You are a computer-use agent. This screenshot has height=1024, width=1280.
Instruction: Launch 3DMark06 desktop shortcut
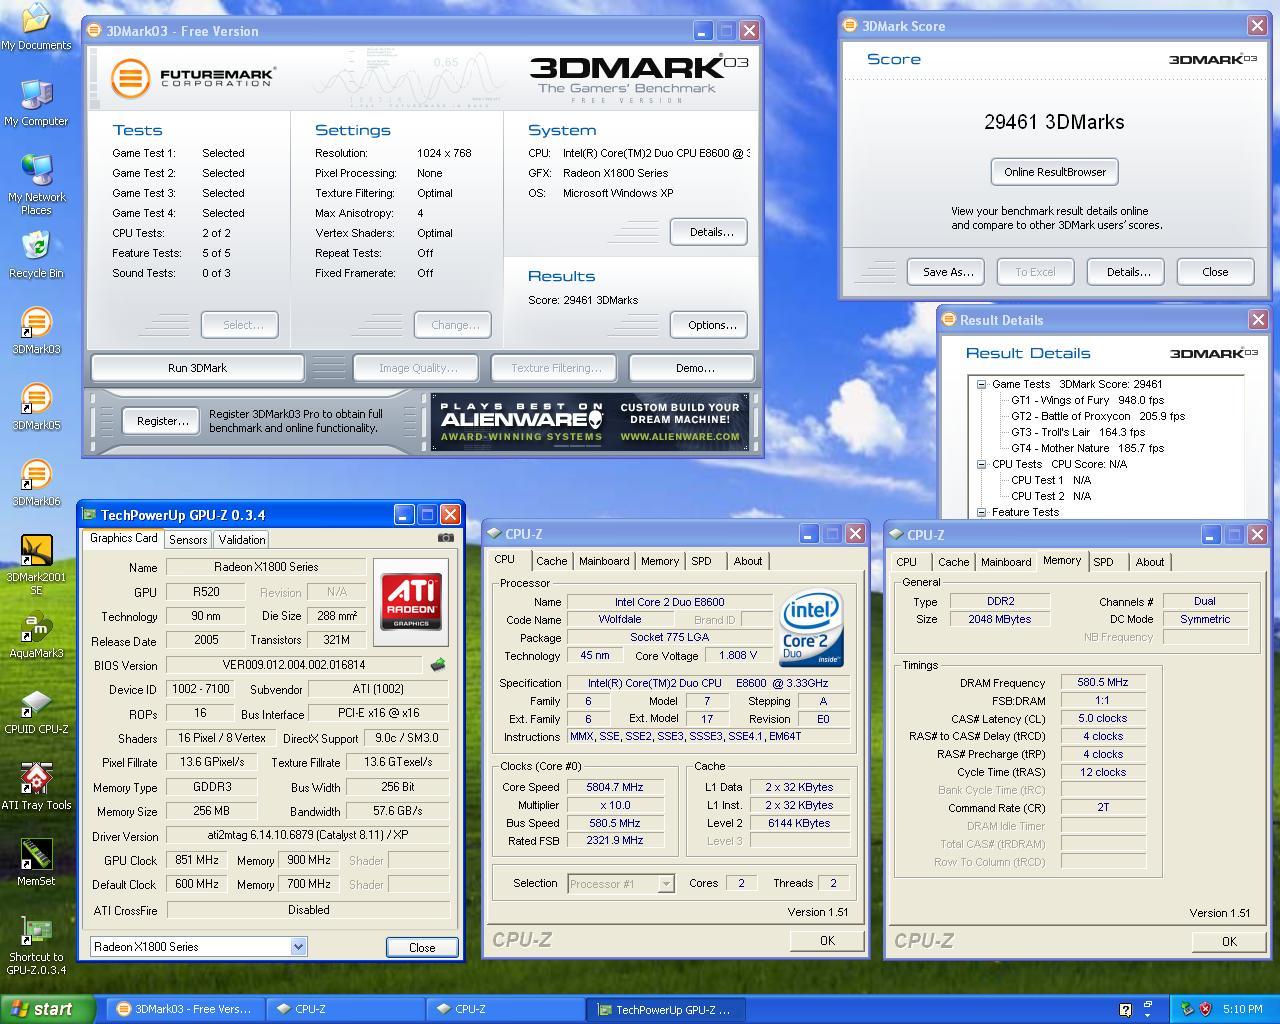click(36, 483)
